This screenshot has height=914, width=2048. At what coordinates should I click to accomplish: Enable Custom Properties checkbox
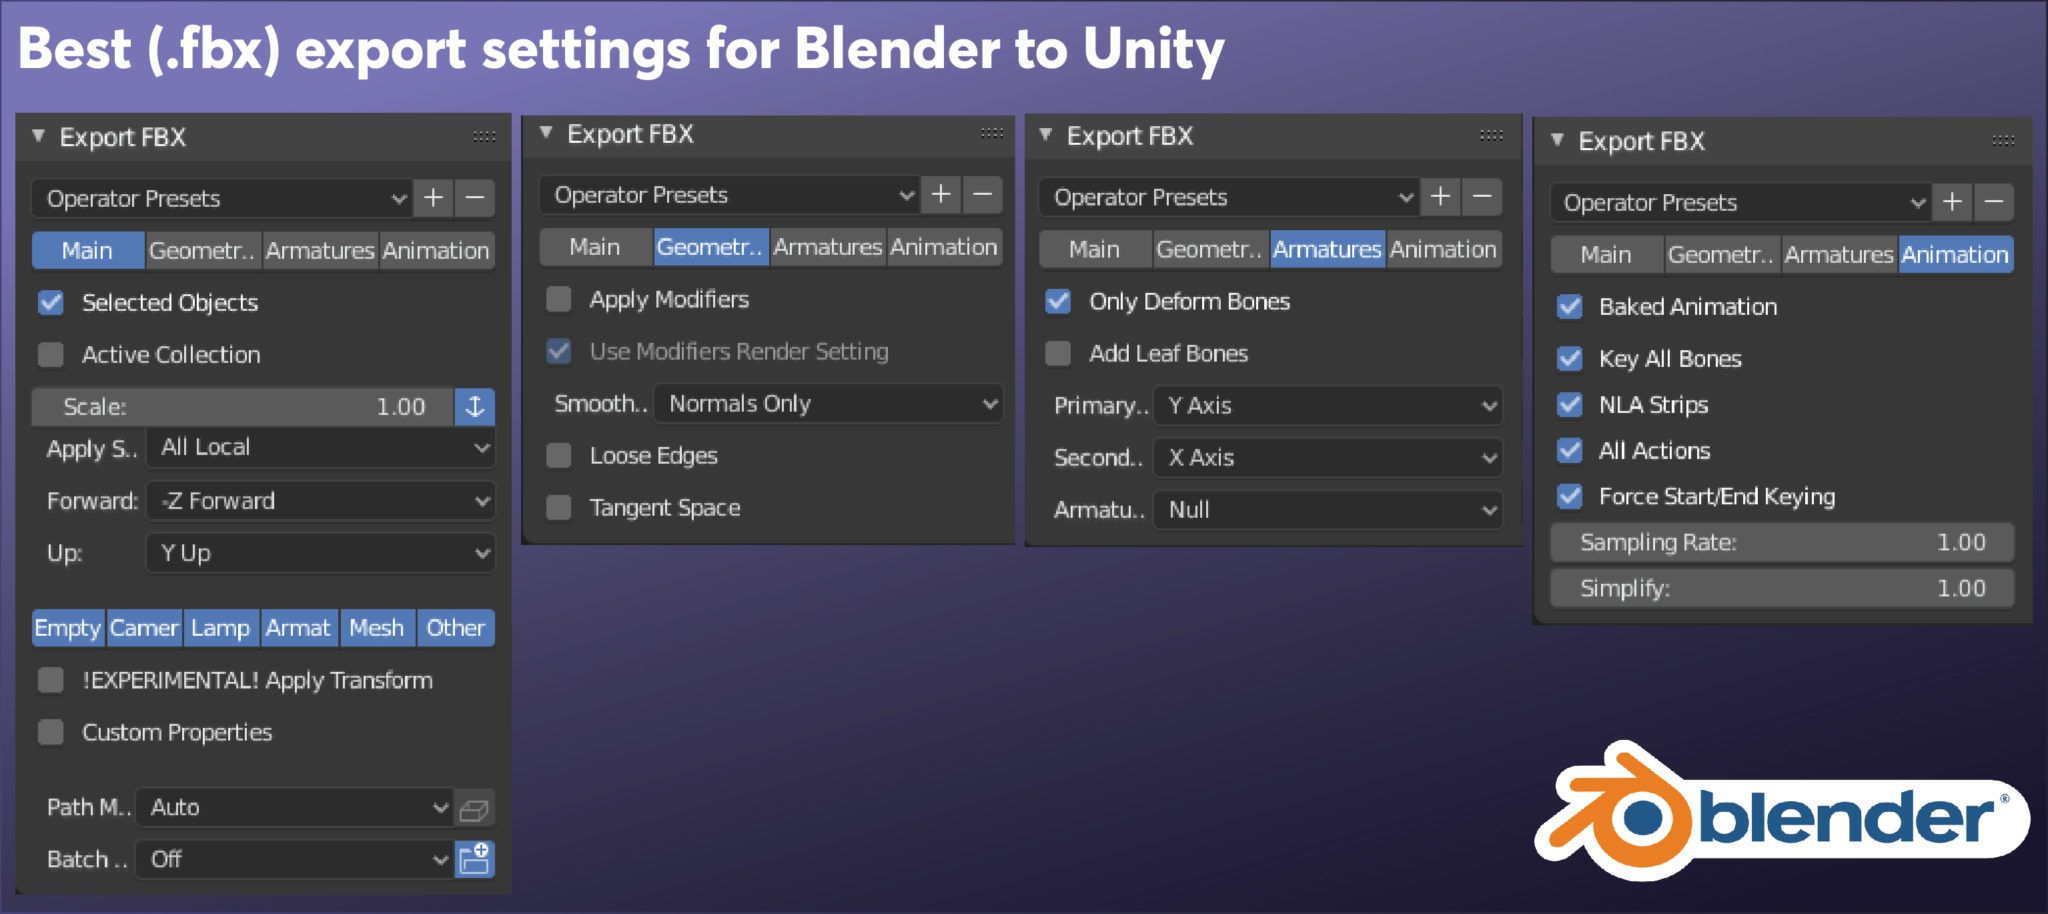click(x=51, y=732)
